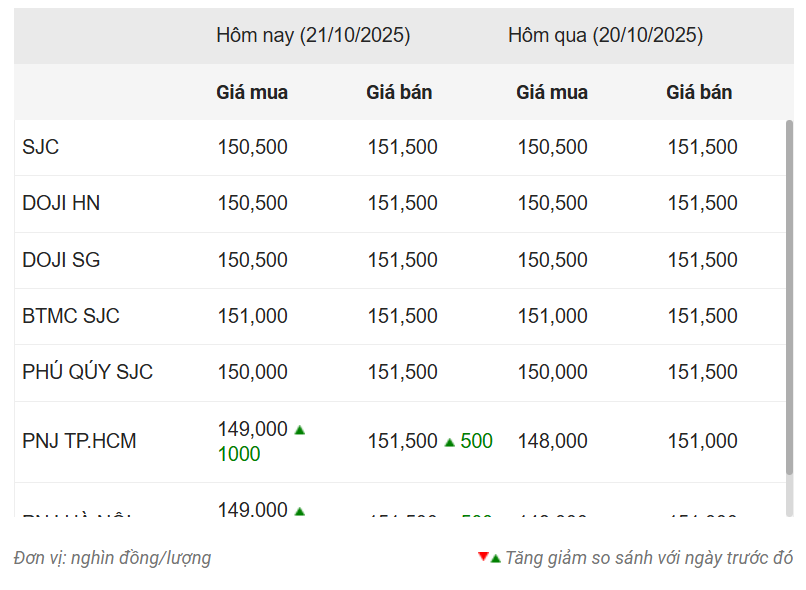Select the DOJI HN row label

tap(61, 203)
